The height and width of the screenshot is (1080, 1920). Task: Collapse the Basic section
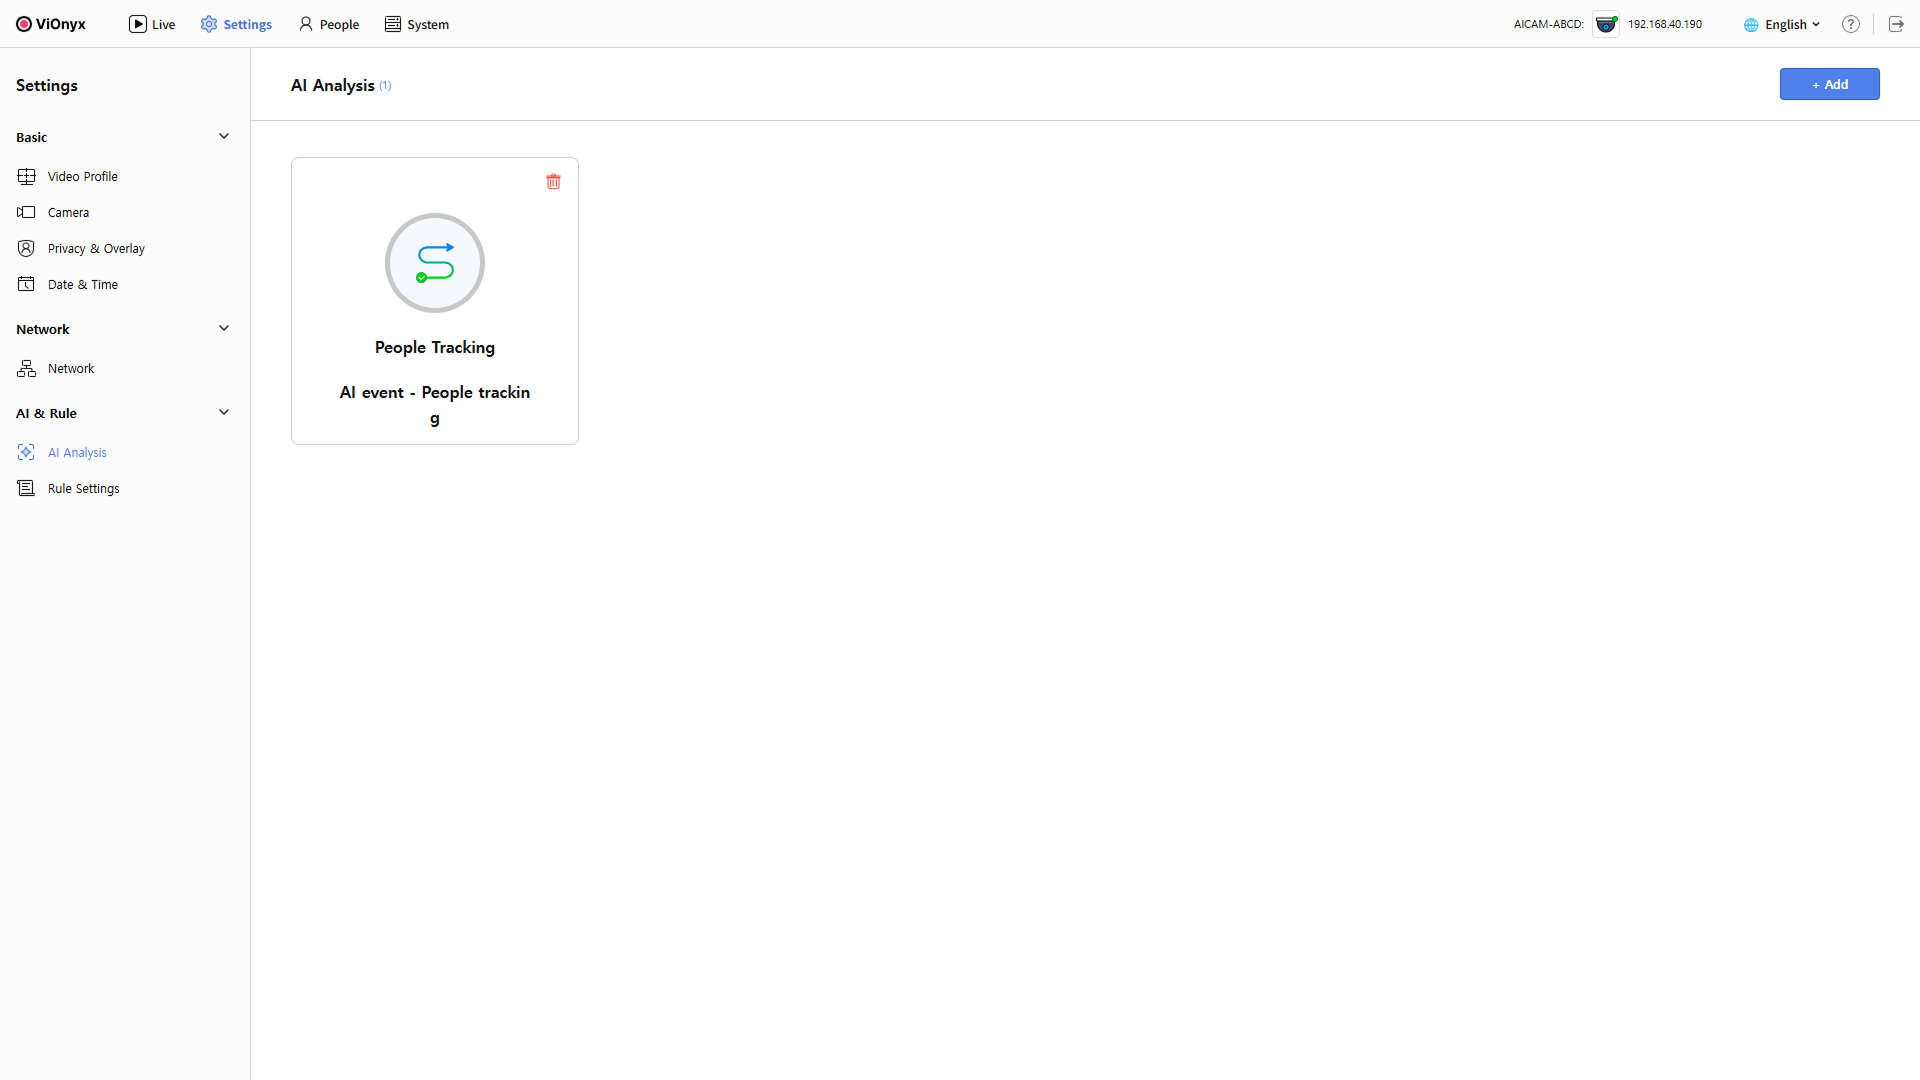point(224,136)
